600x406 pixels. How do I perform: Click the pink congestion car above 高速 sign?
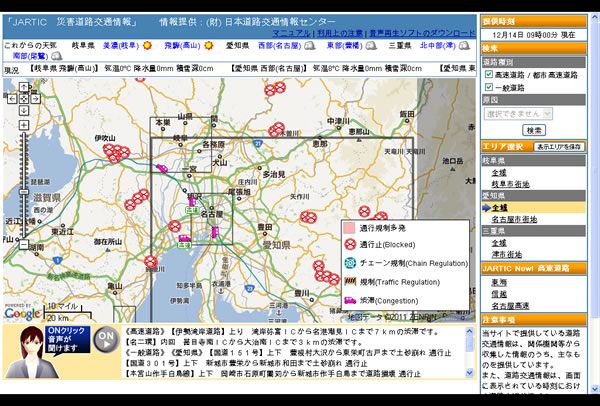[x=184, y=238]
